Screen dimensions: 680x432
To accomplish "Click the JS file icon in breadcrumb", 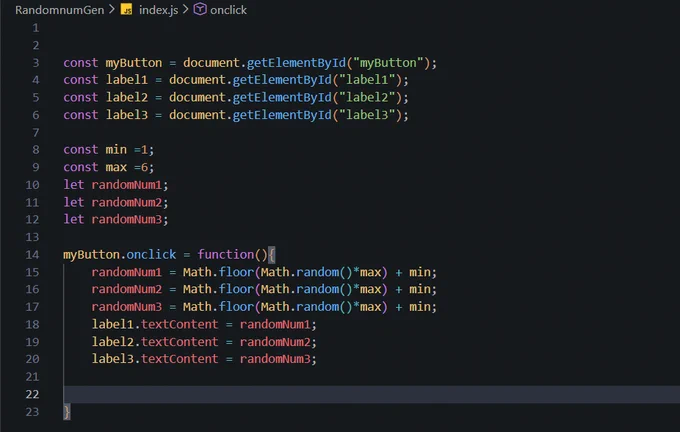I will pos(127,10).
